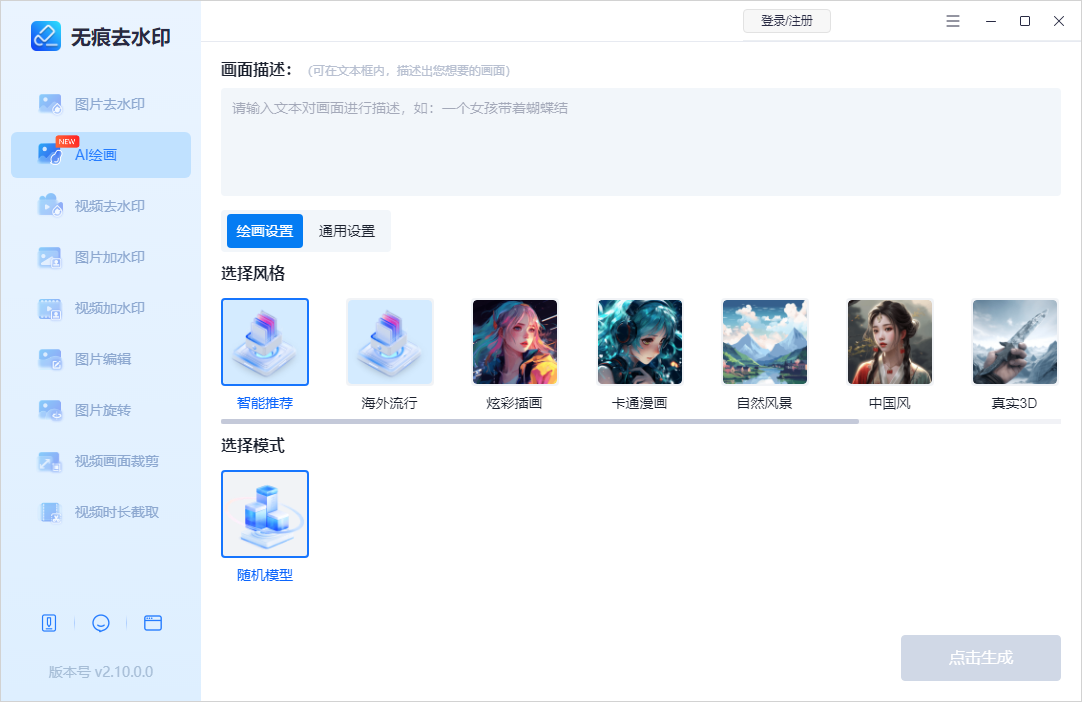Open the feedback smiley icon
1082x702 pixels.
click(x=100, y=622)
